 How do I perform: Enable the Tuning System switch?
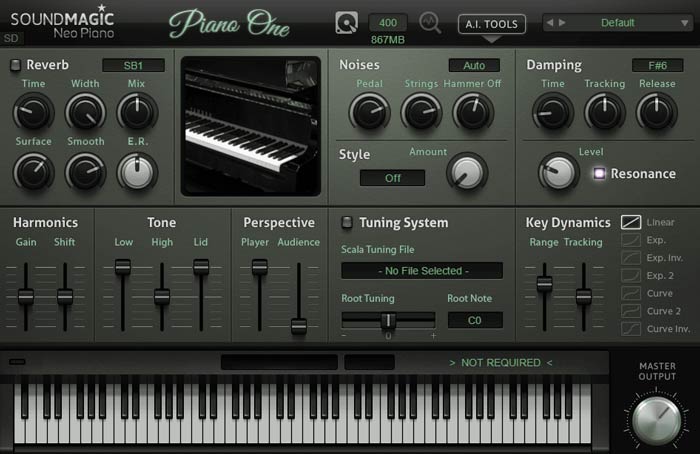coord(346,222)
